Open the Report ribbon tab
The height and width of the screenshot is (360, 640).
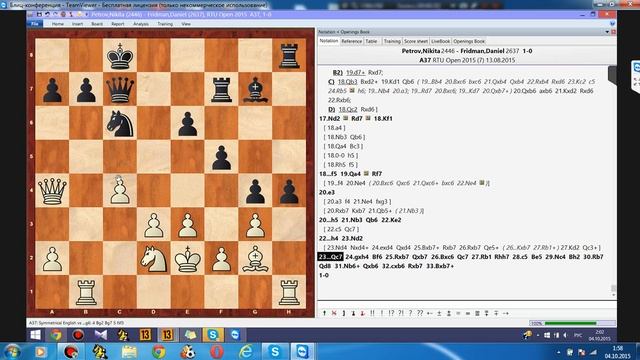coord(118,24)
